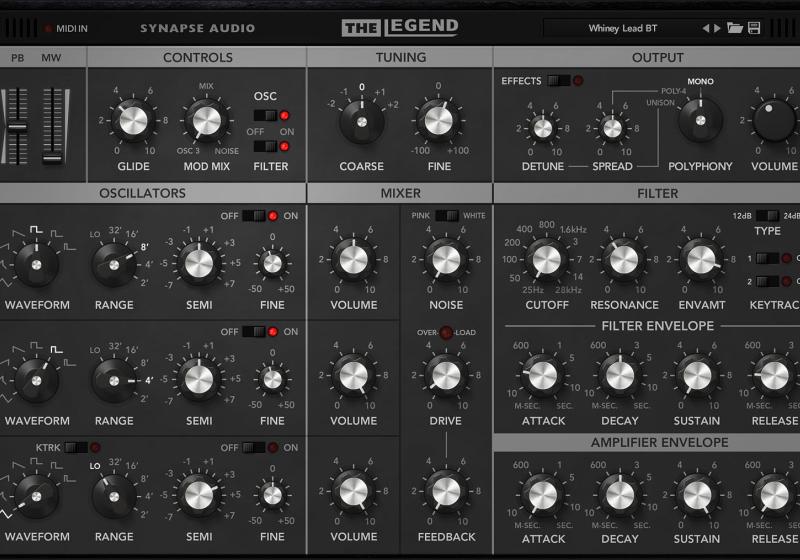
Task: Click oscillator 3 SEMI knob
Action: click(x=198, y=495)
